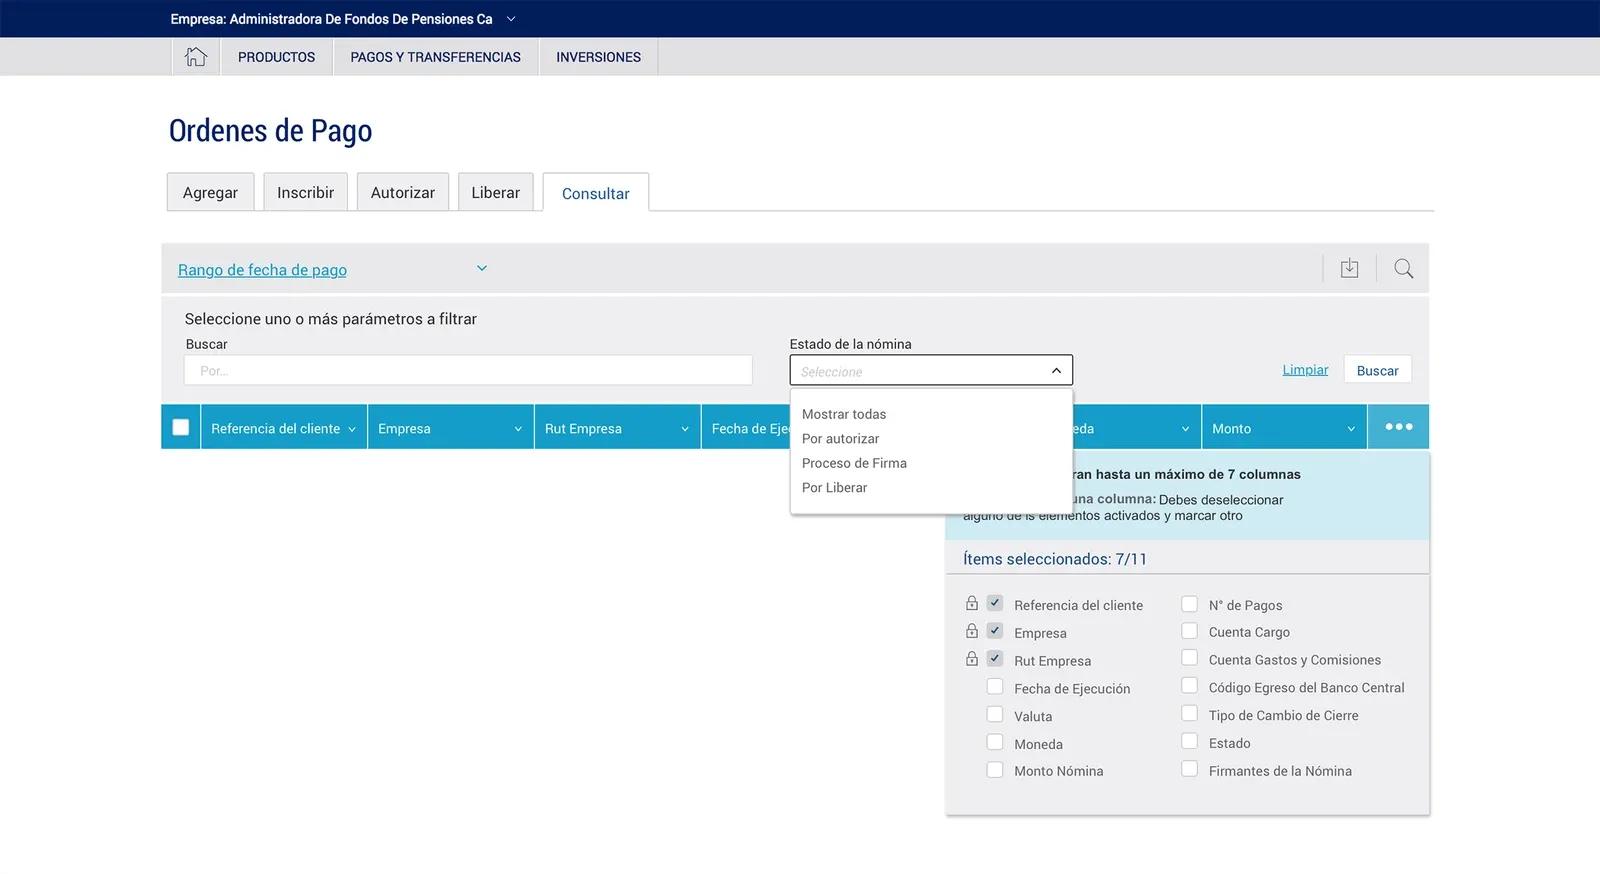Click lock icon beside Rut Empresa option
Image resolution: width=1600 pixels, height=874 pixels.
point(972,659)
